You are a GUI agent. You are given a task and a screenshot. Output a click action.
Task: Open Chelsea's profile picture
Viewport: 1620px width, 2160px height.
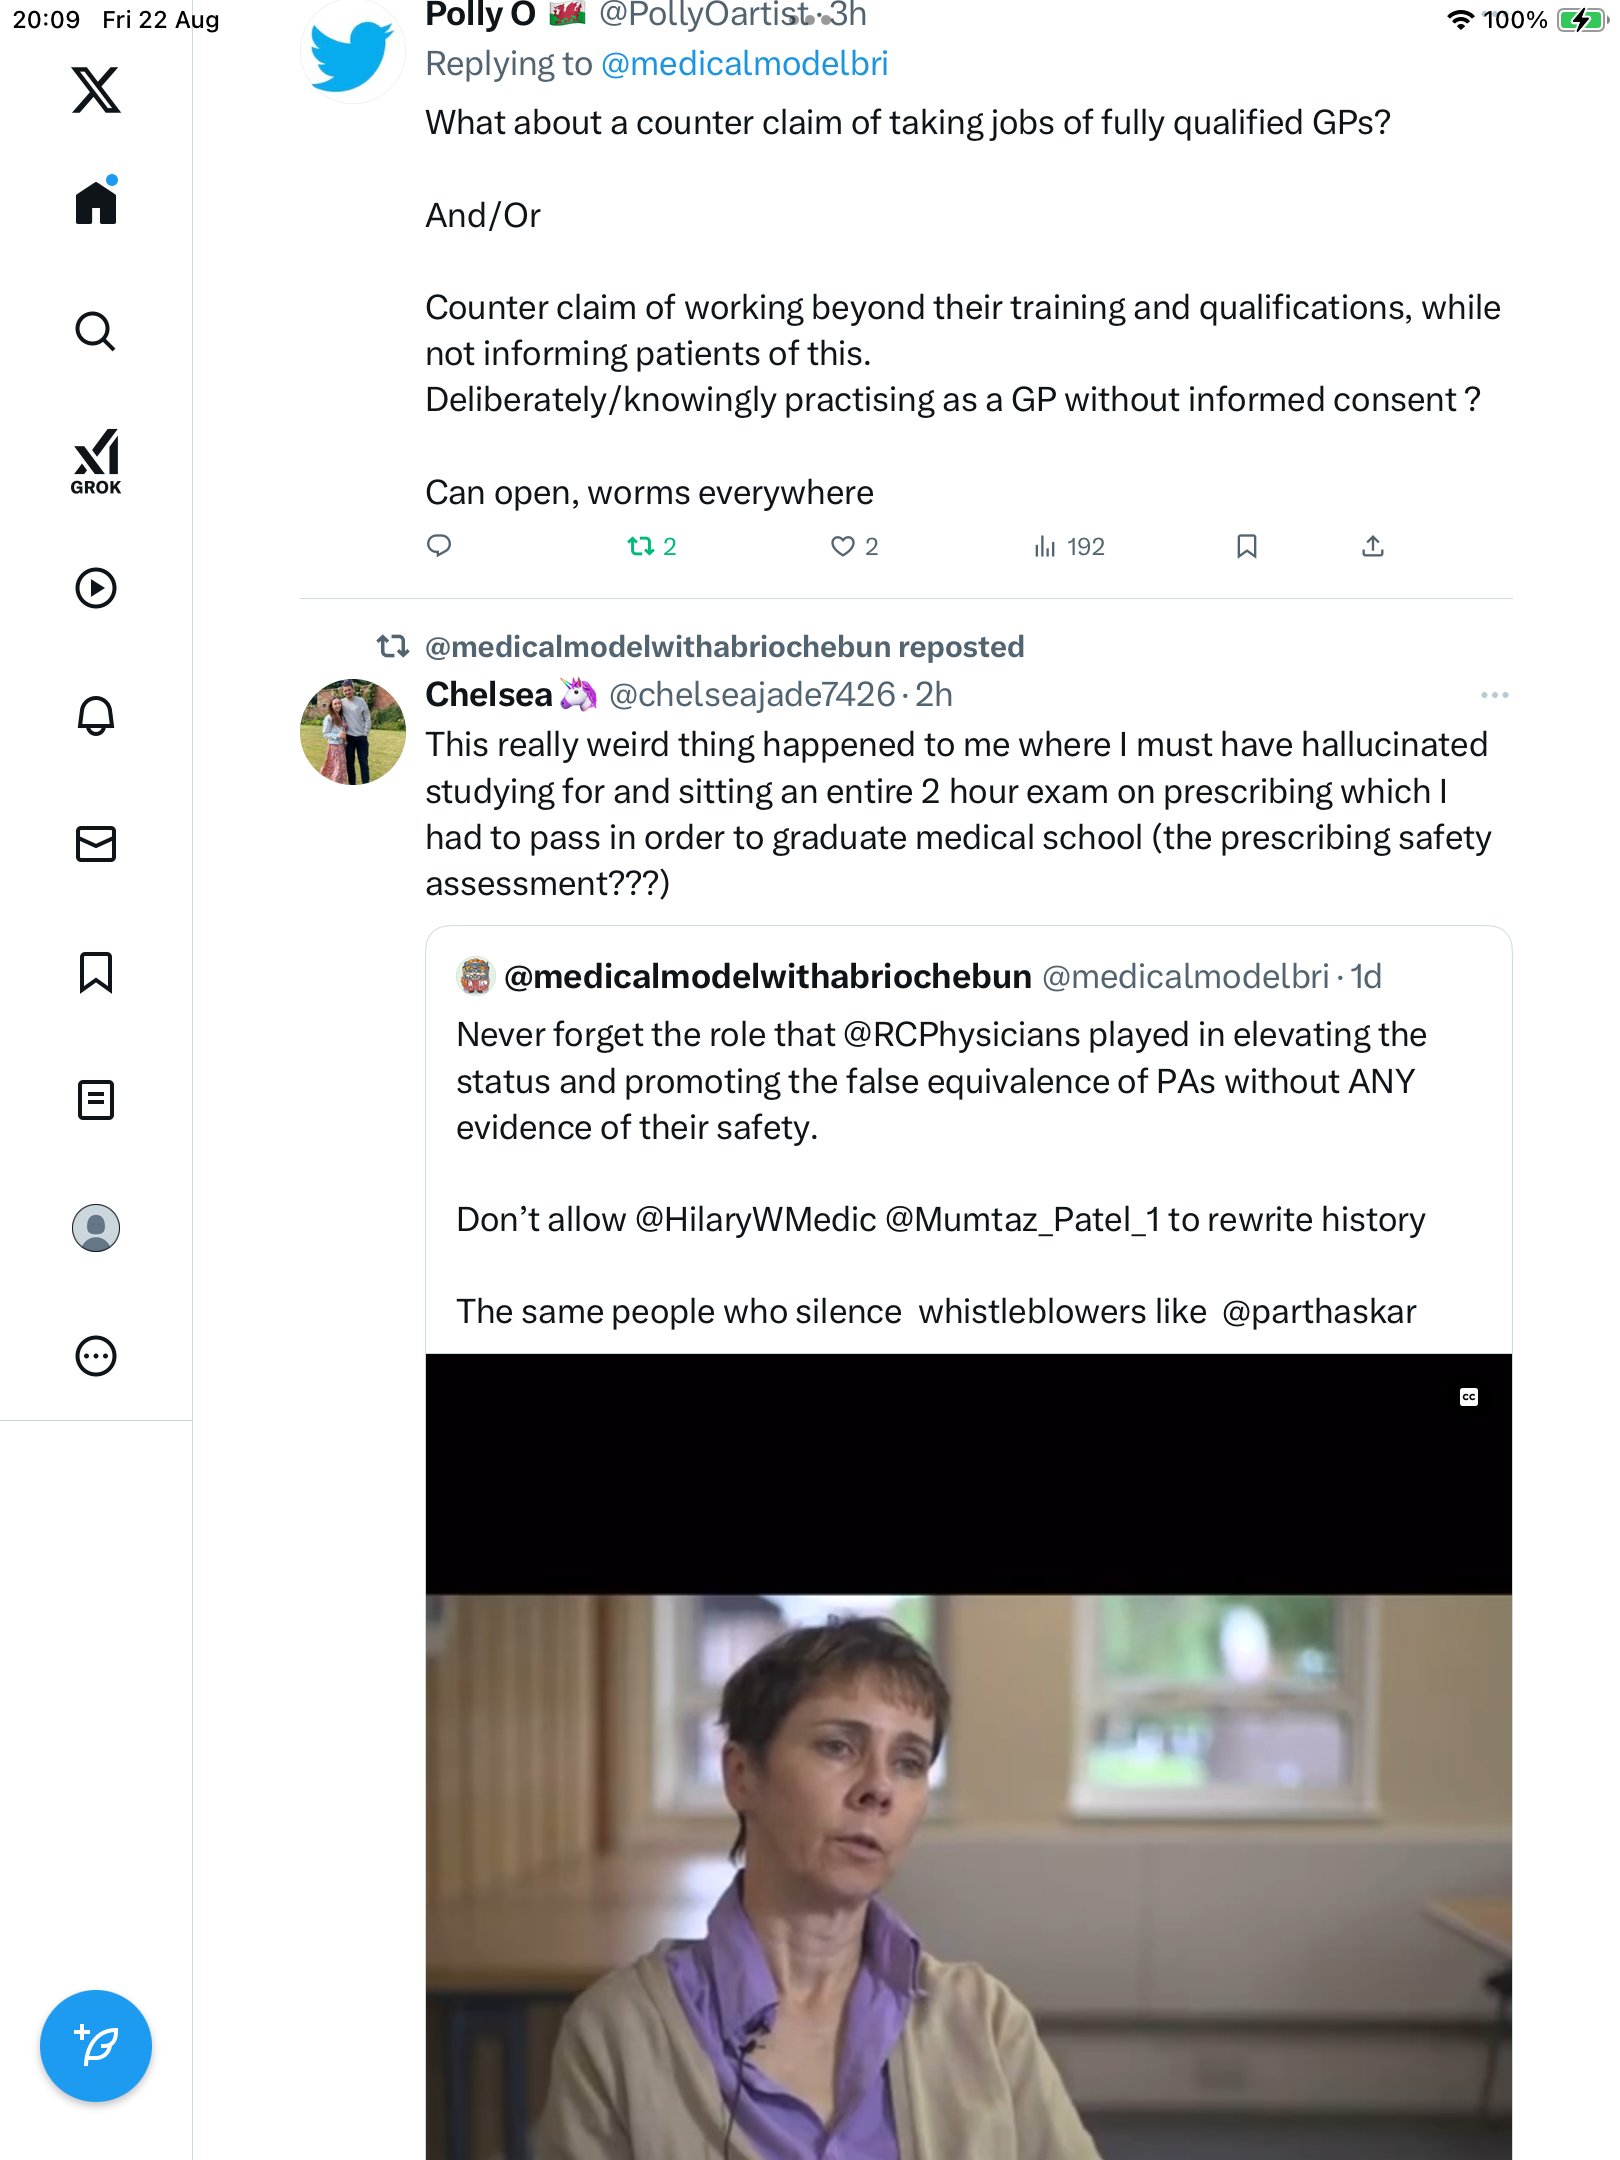pyautogui.click(x=353, y=732)
